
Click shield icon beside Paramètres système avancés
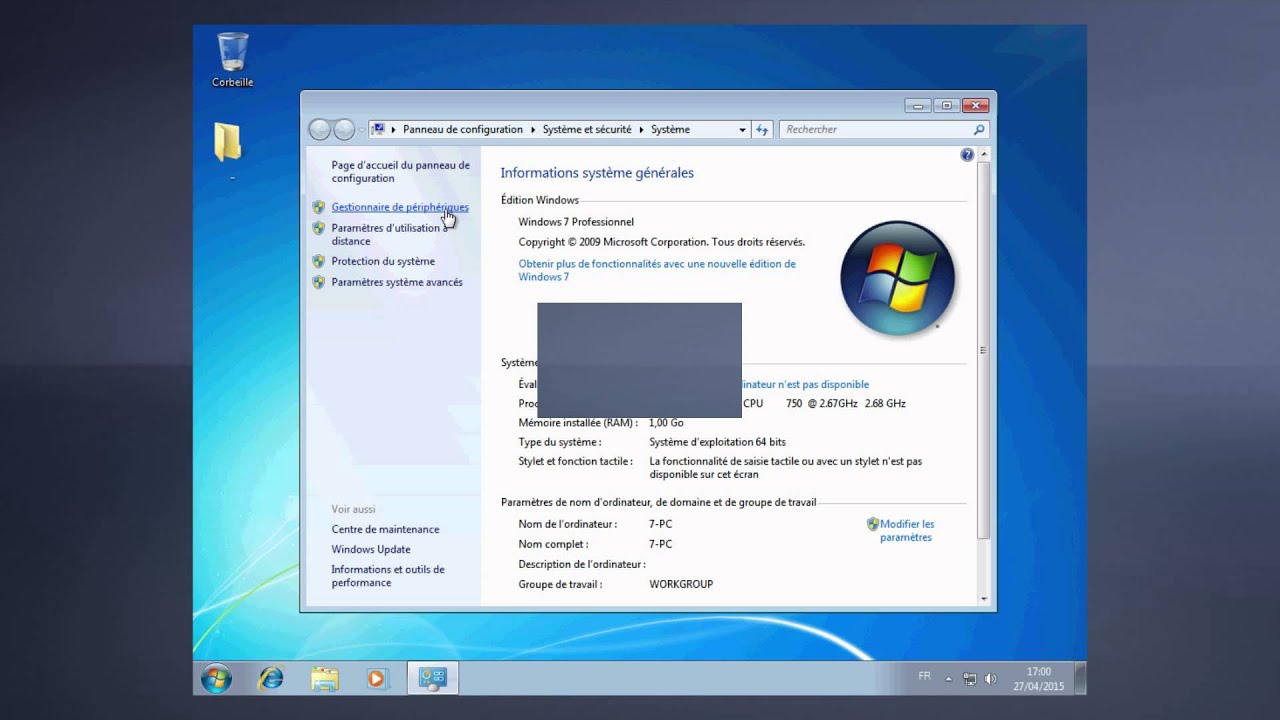coord(319,282)
